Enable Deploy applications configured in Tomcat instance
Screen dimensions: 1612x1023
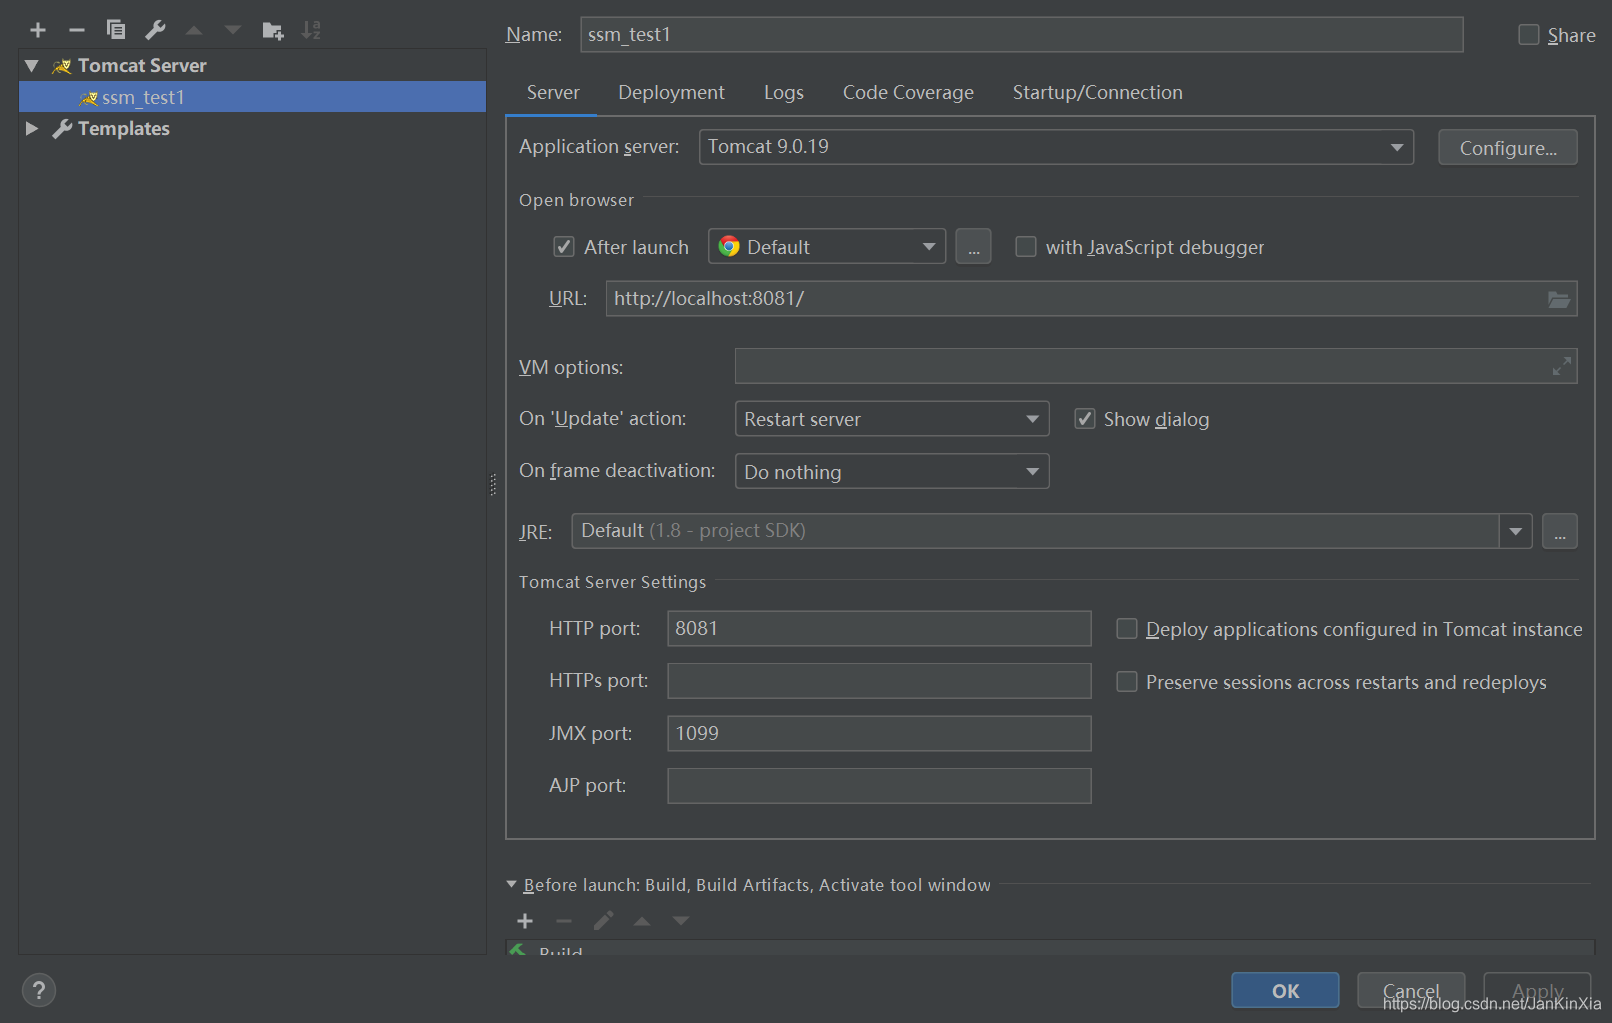pyautogui.click(x=1127, y=629)
